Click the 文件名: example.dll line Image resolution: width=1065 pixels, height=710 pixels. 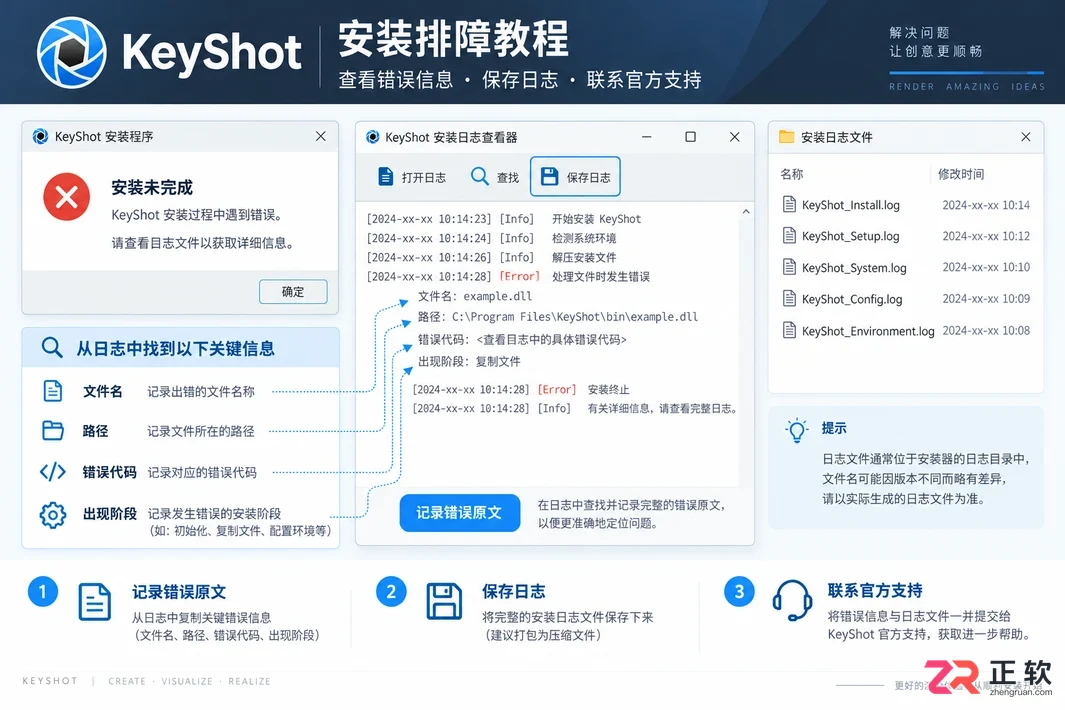(475, 296)
